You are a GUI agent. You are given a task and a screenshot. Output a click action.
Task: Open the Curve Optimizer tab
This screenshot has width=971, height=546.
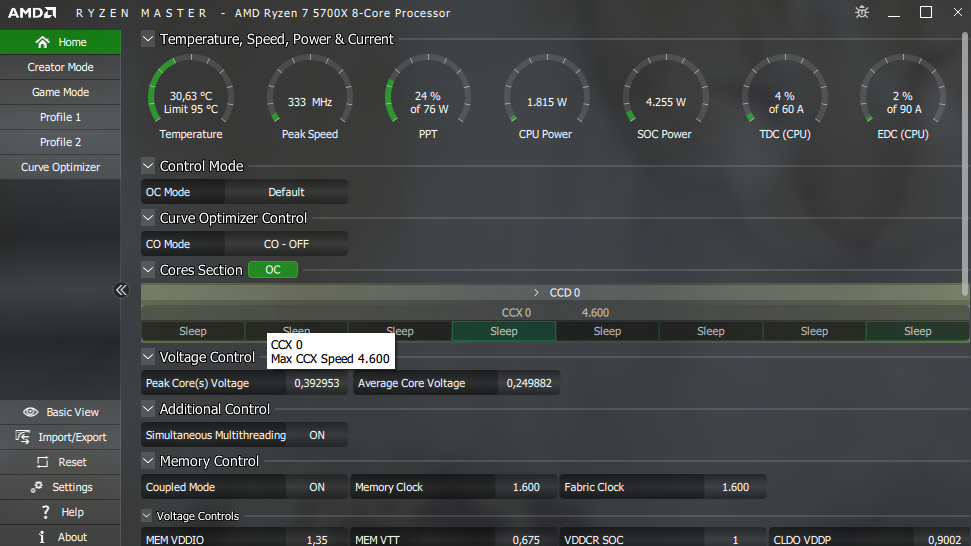coord(60,167)
